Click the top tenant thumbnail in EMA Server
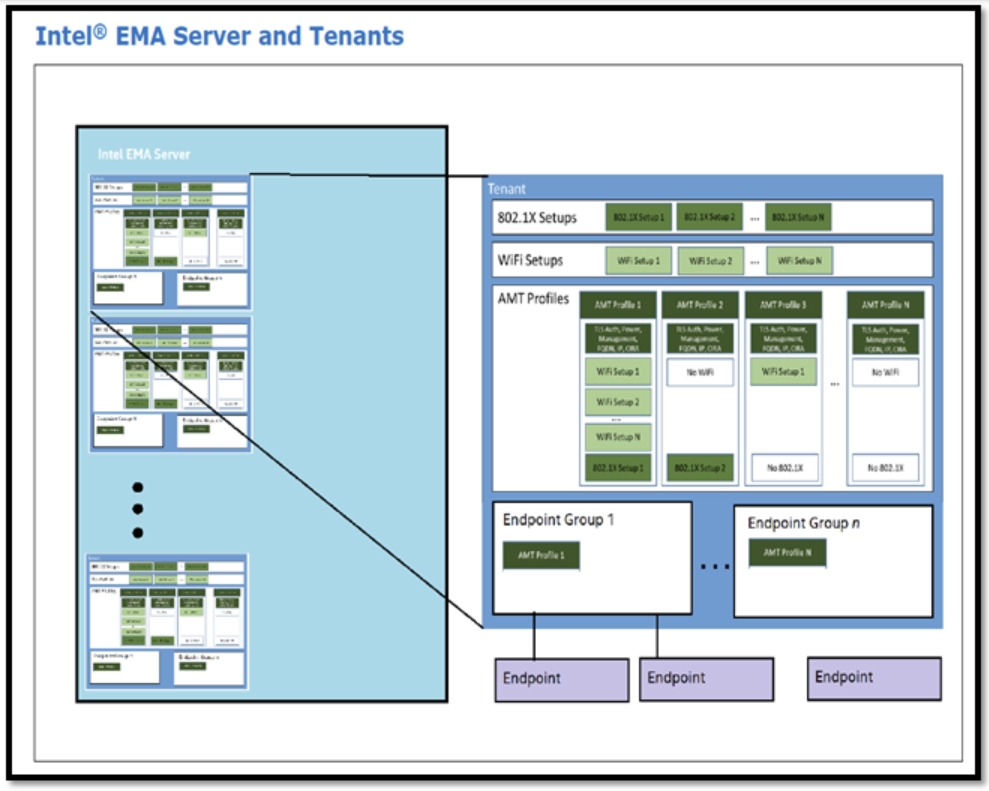The width and height of the screenshot is (989, 791). click(x=169, y=241)
